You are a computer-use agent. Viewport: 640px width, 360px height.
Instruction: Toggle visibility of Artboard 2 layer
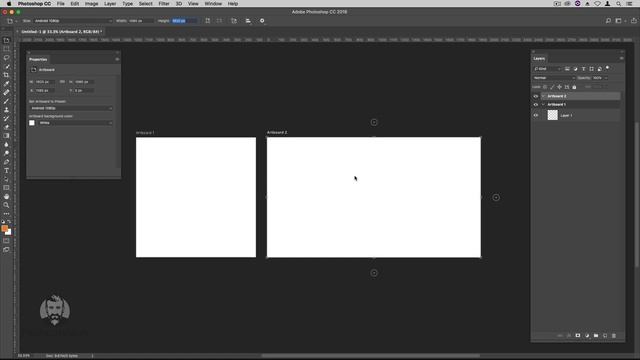click(536, 96)
